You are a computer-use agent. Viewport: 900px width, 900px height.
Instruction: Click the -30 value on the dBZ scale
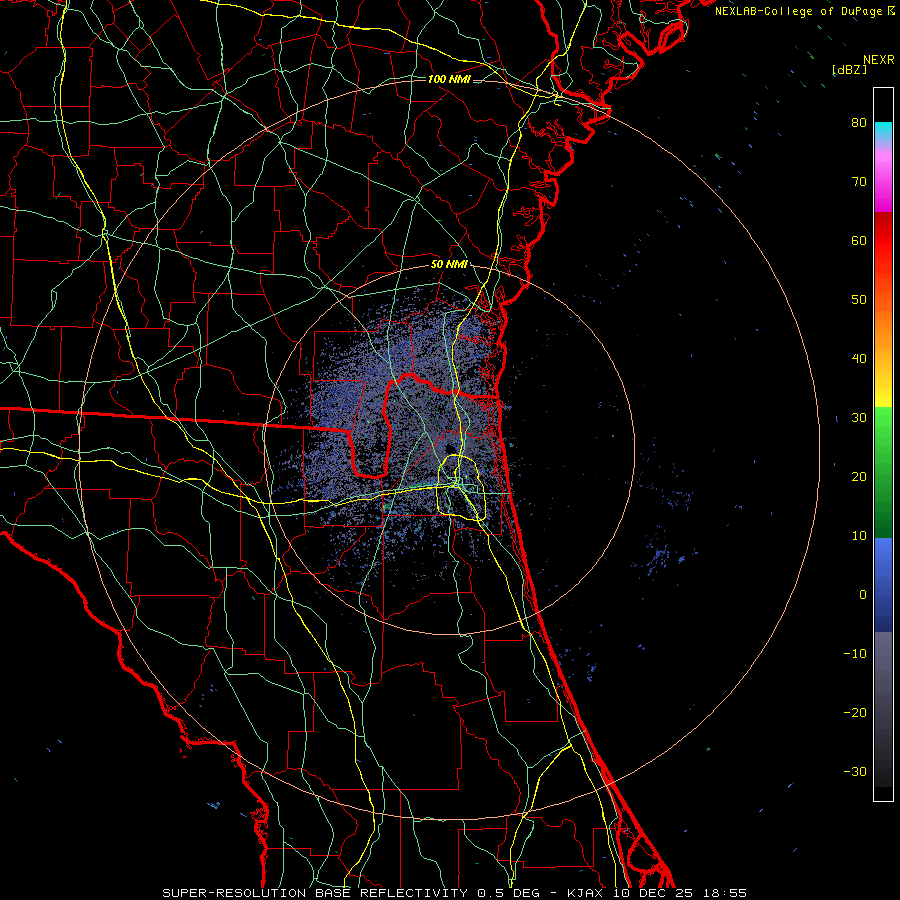(x=855, y=771)
